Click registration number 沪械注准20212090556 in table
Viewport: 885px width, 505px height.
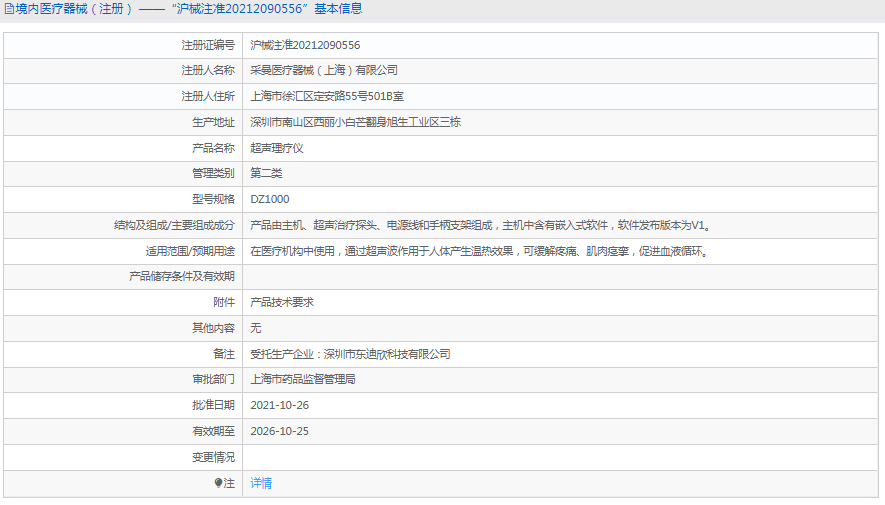pyautogui.click(x=305, y=45)
